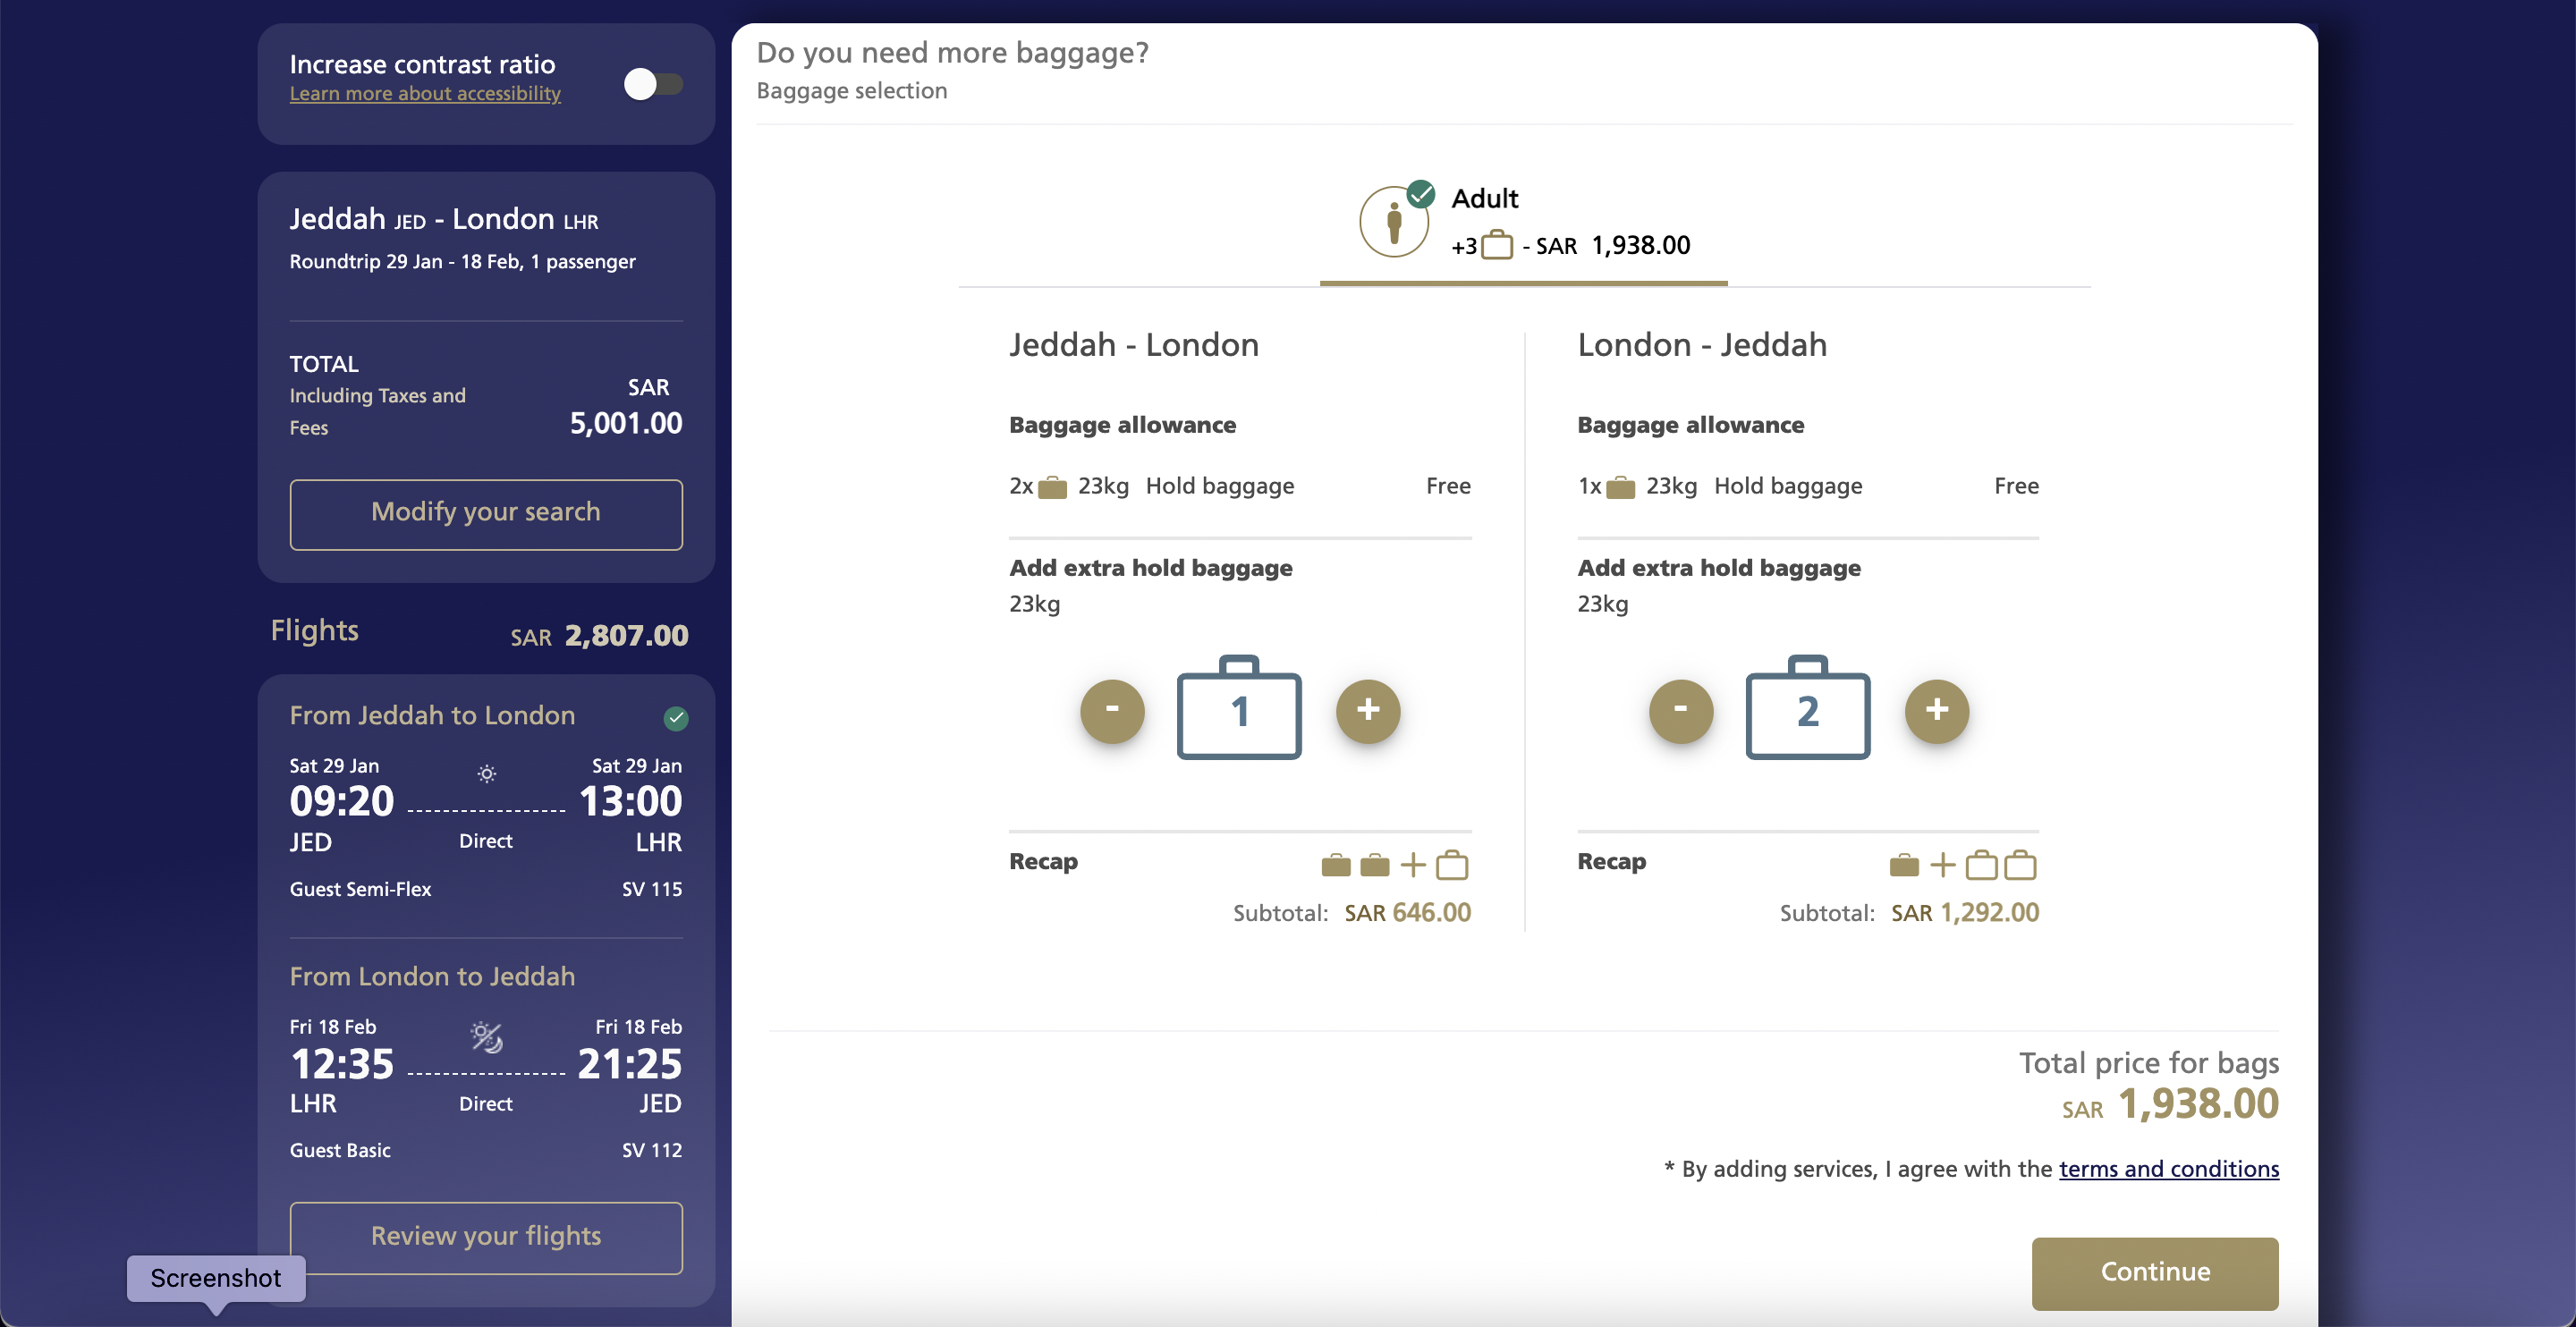Click the subtotal 'SAR 1,292.00'
The image size is (2576, 1327).
[1965, 912]
